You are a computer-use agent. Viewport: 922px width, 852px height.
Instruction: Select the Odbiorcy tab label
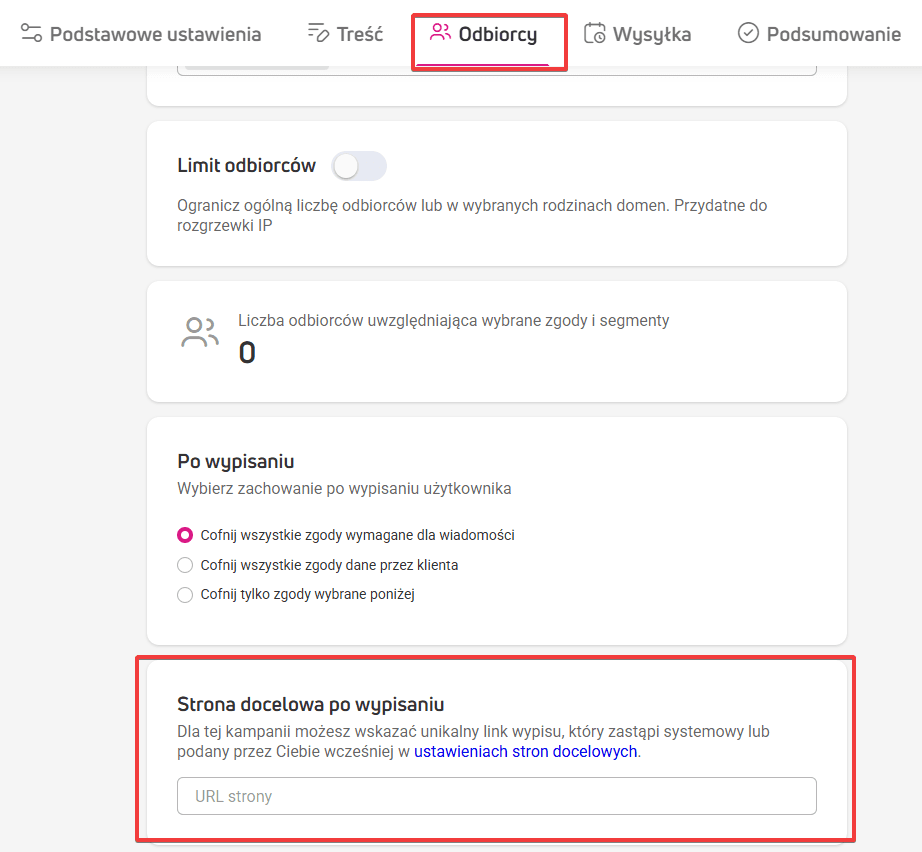497,34
